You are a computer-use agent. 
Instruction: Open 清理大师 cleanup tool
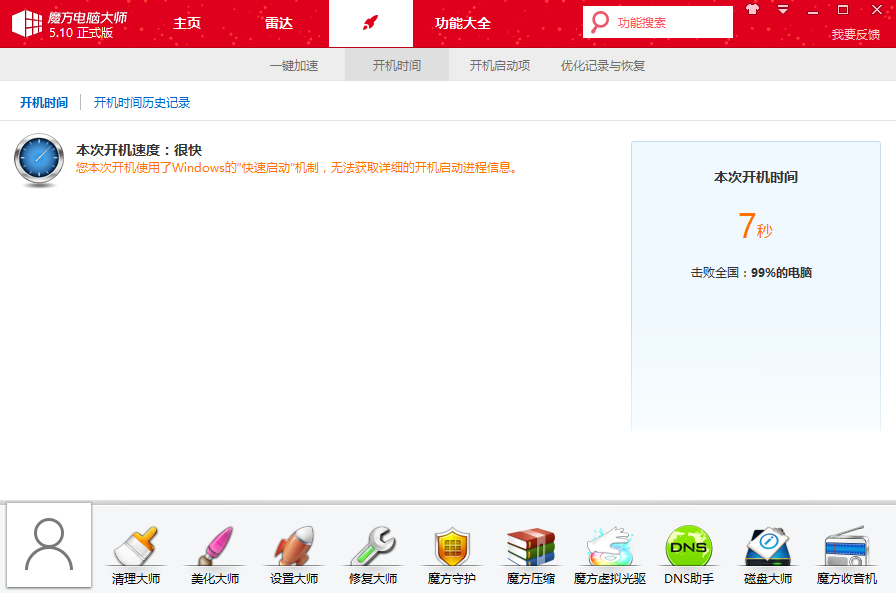coord(135,555)
